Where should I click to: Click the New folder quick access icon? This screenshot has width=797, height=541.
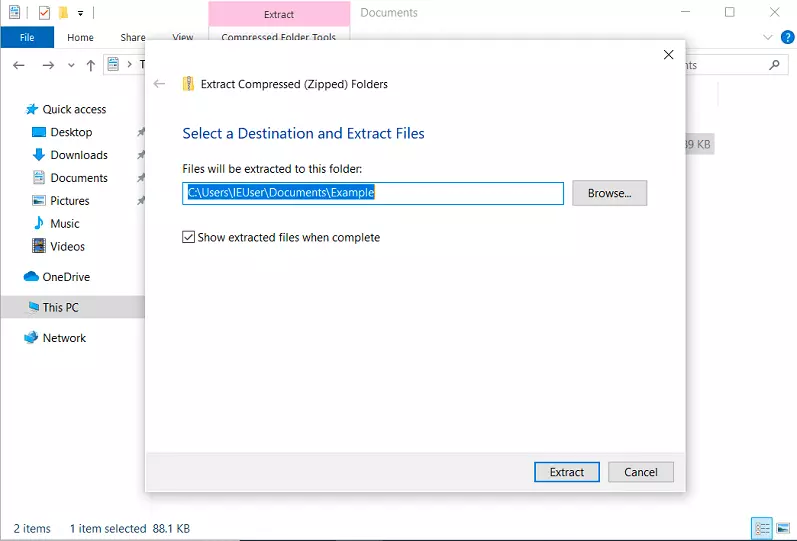(64, 12)
